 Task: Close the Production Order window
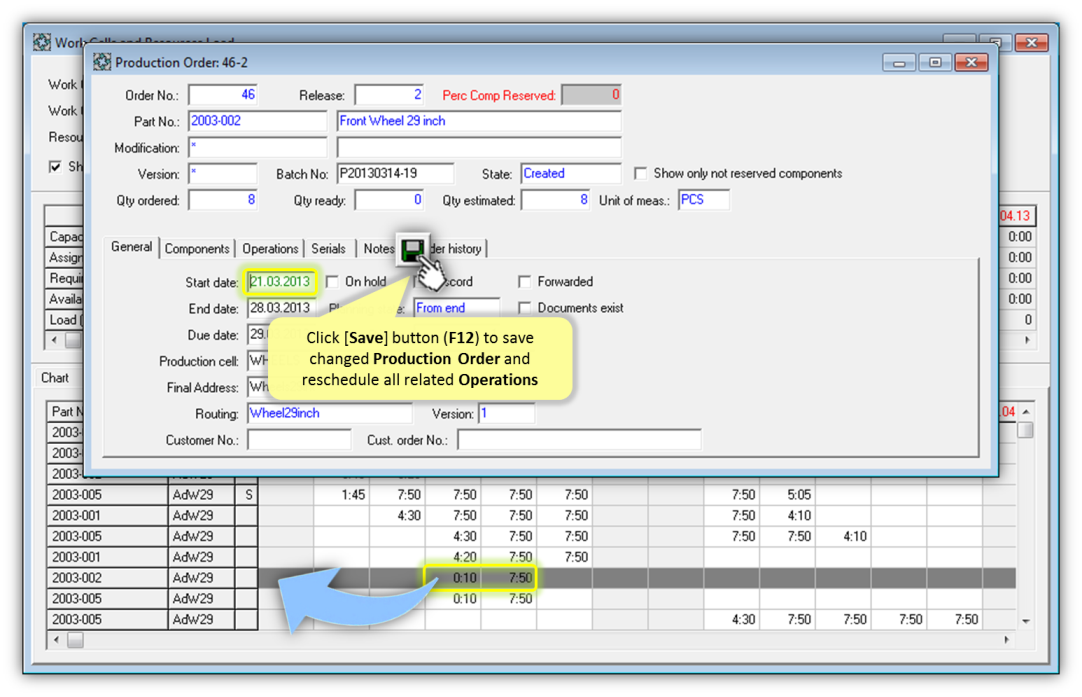click(x=972, y=63)
